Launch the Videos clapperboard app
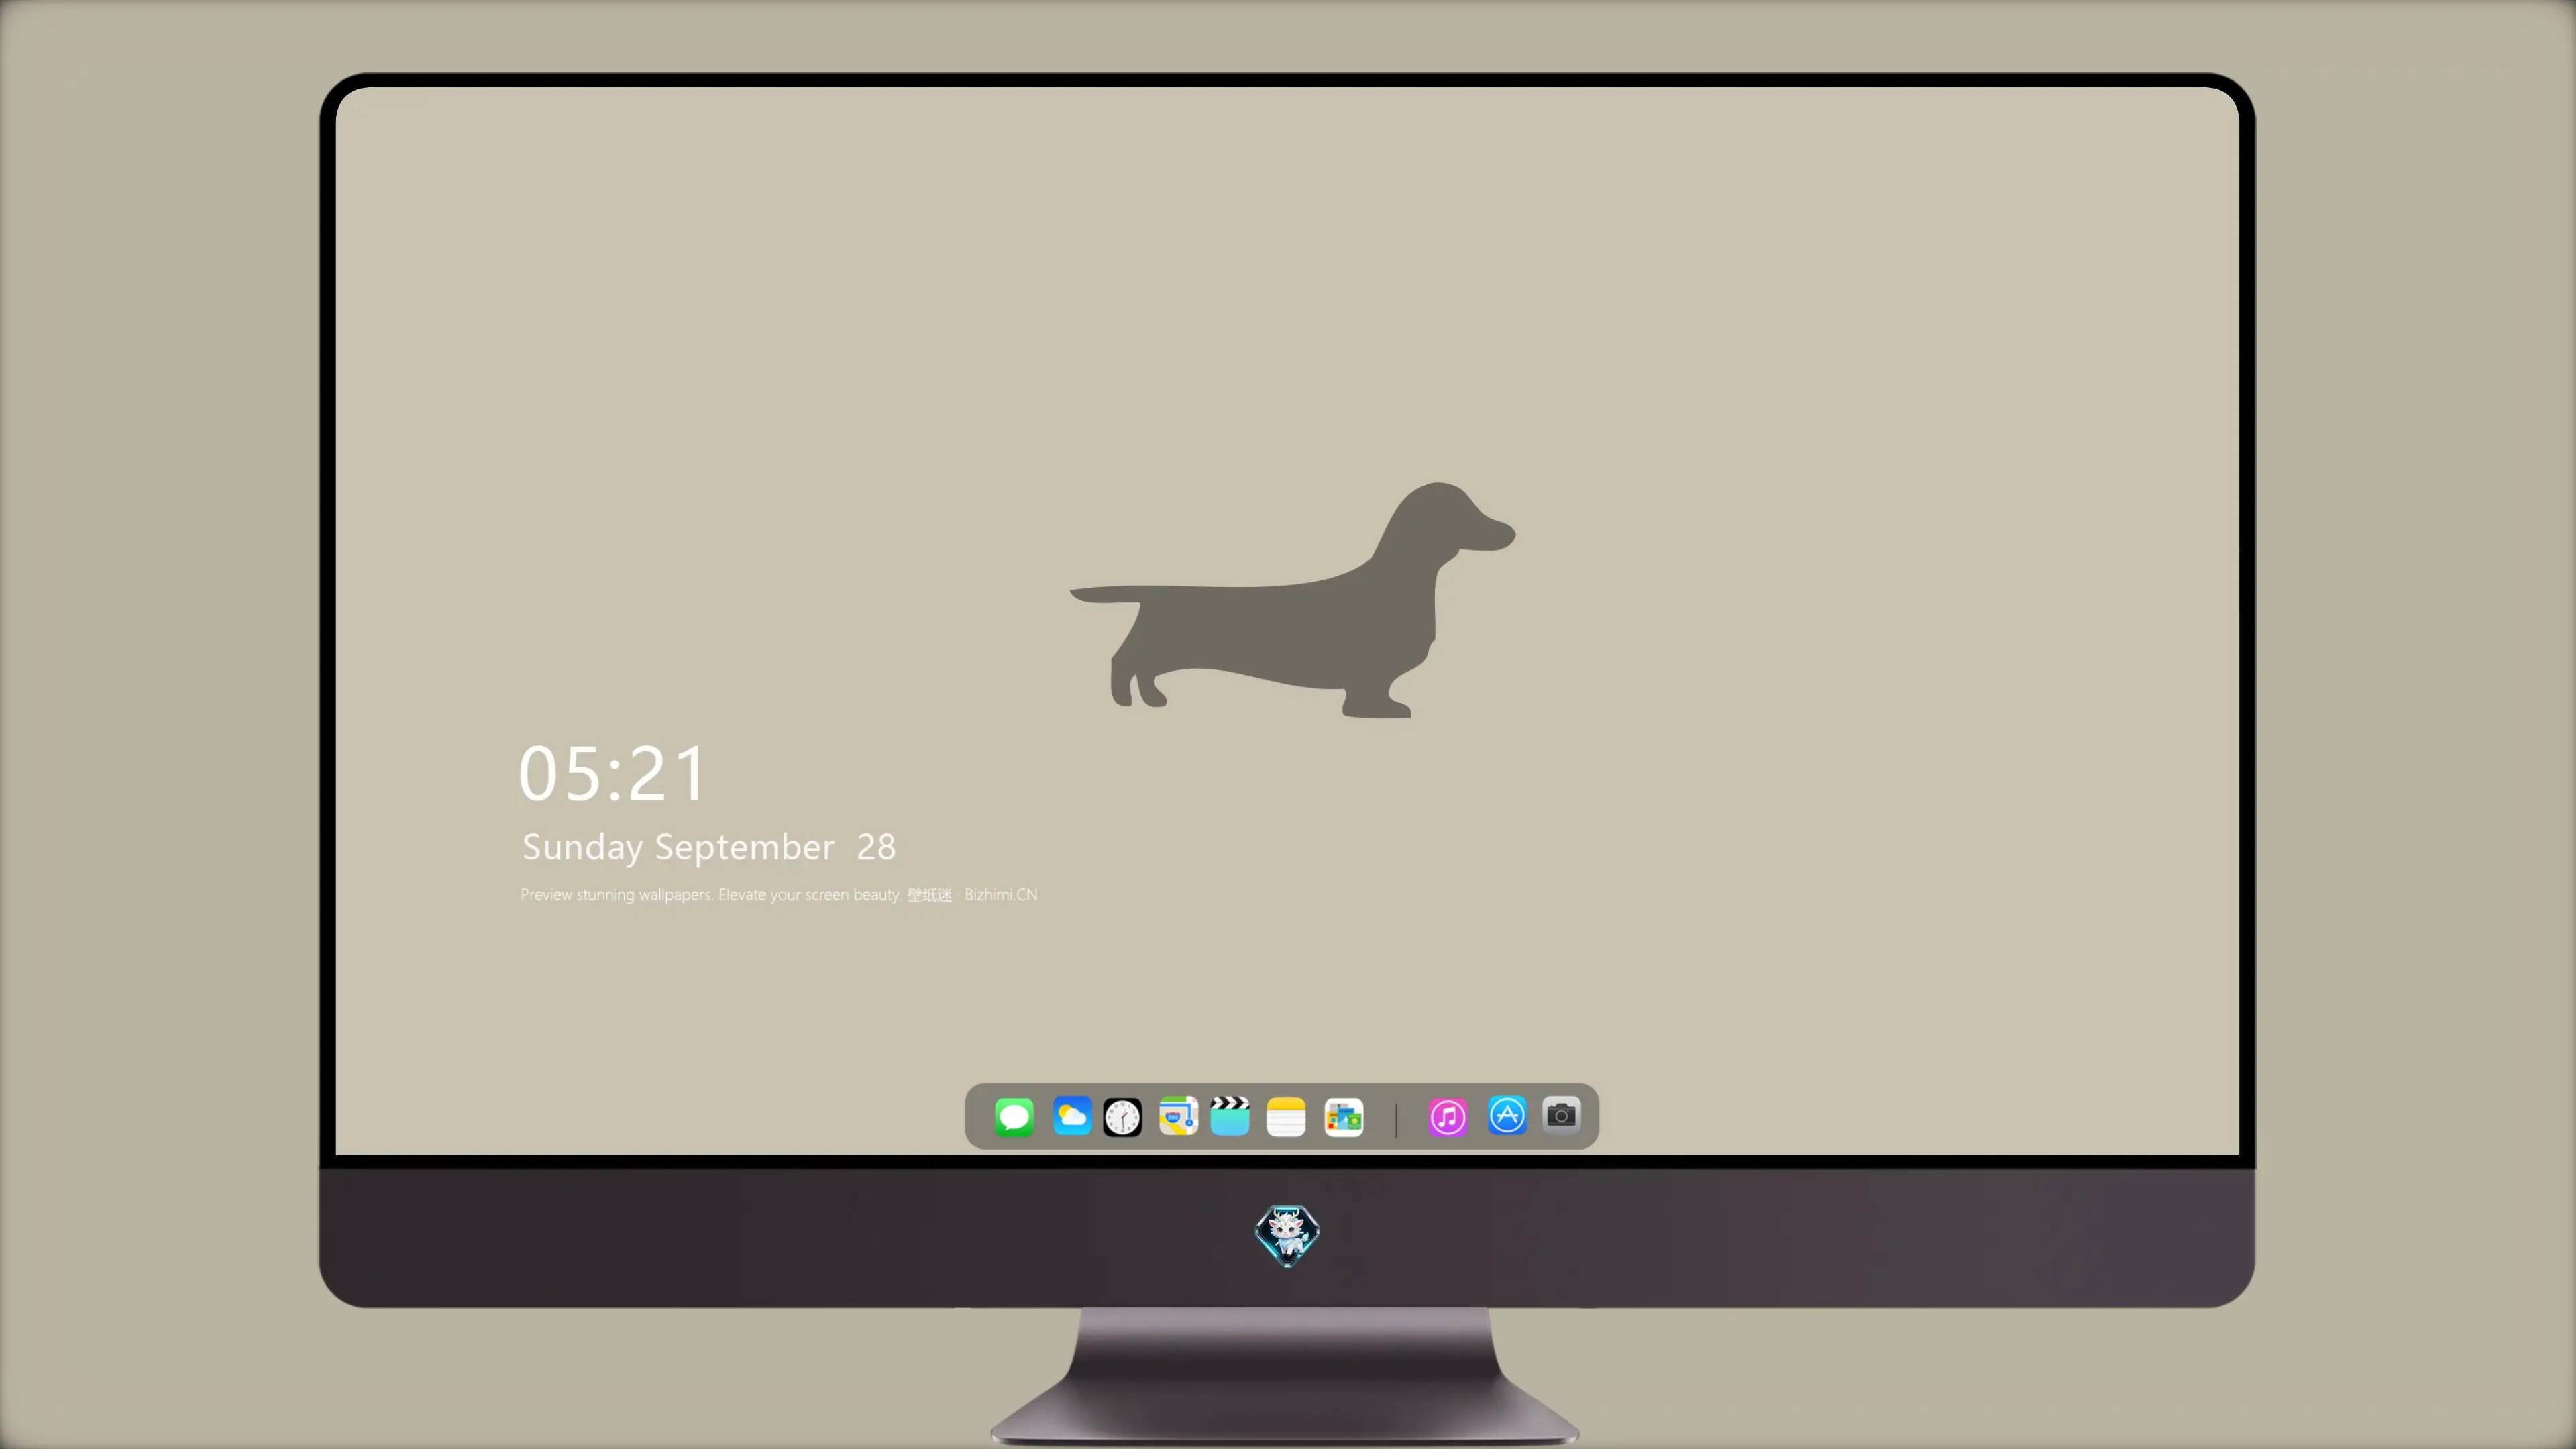2576x1449 pixels. point(1230,1116)
